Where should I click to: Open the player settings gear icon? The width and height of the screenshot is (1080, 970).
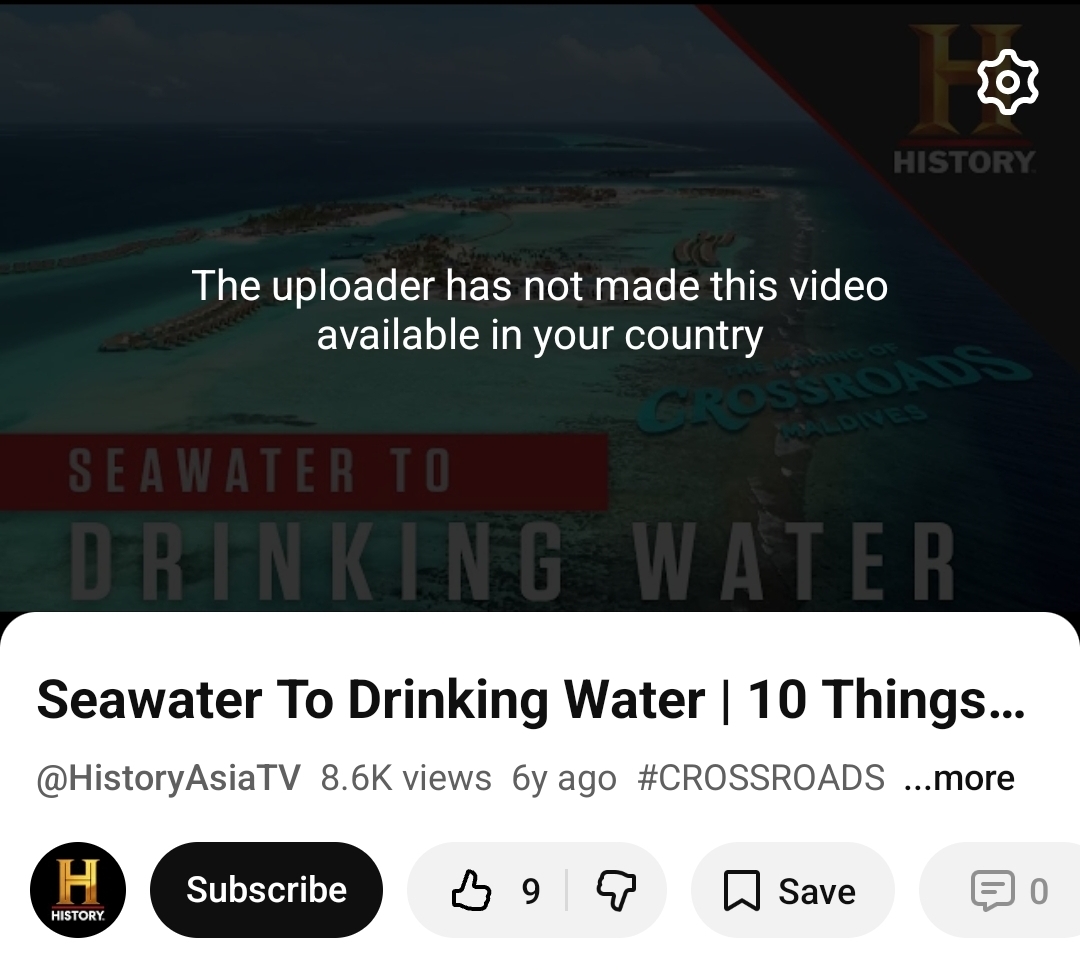(x=1007, y=82)
